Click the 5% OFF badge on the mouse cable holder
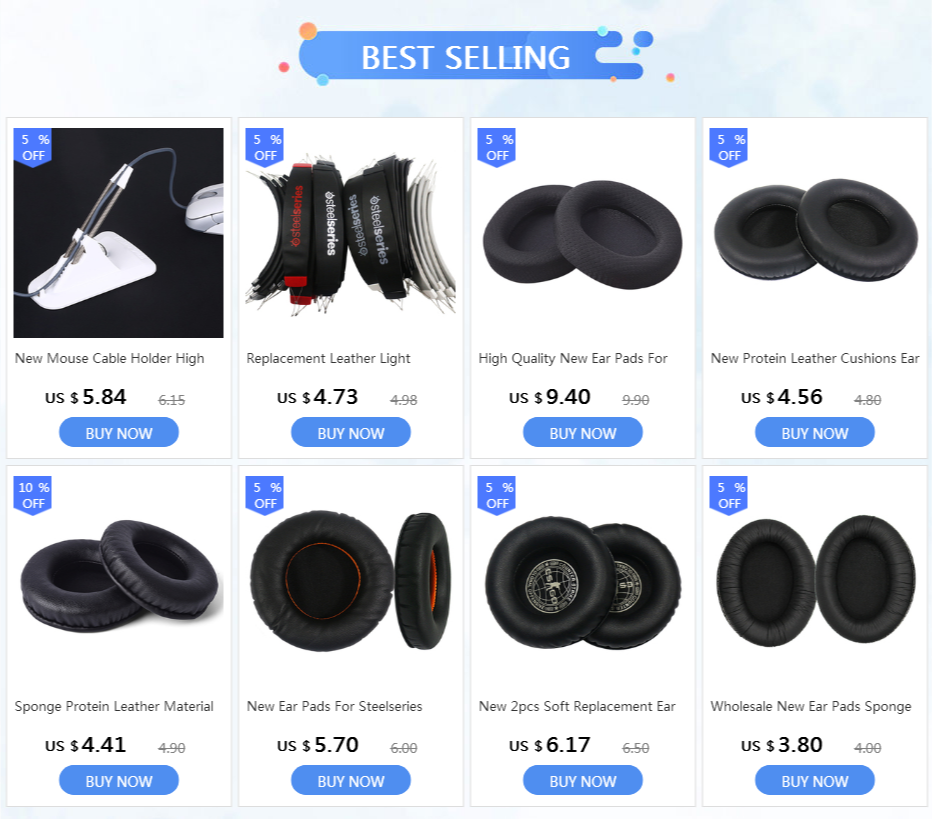932x819 pixels. coord(33,148)
